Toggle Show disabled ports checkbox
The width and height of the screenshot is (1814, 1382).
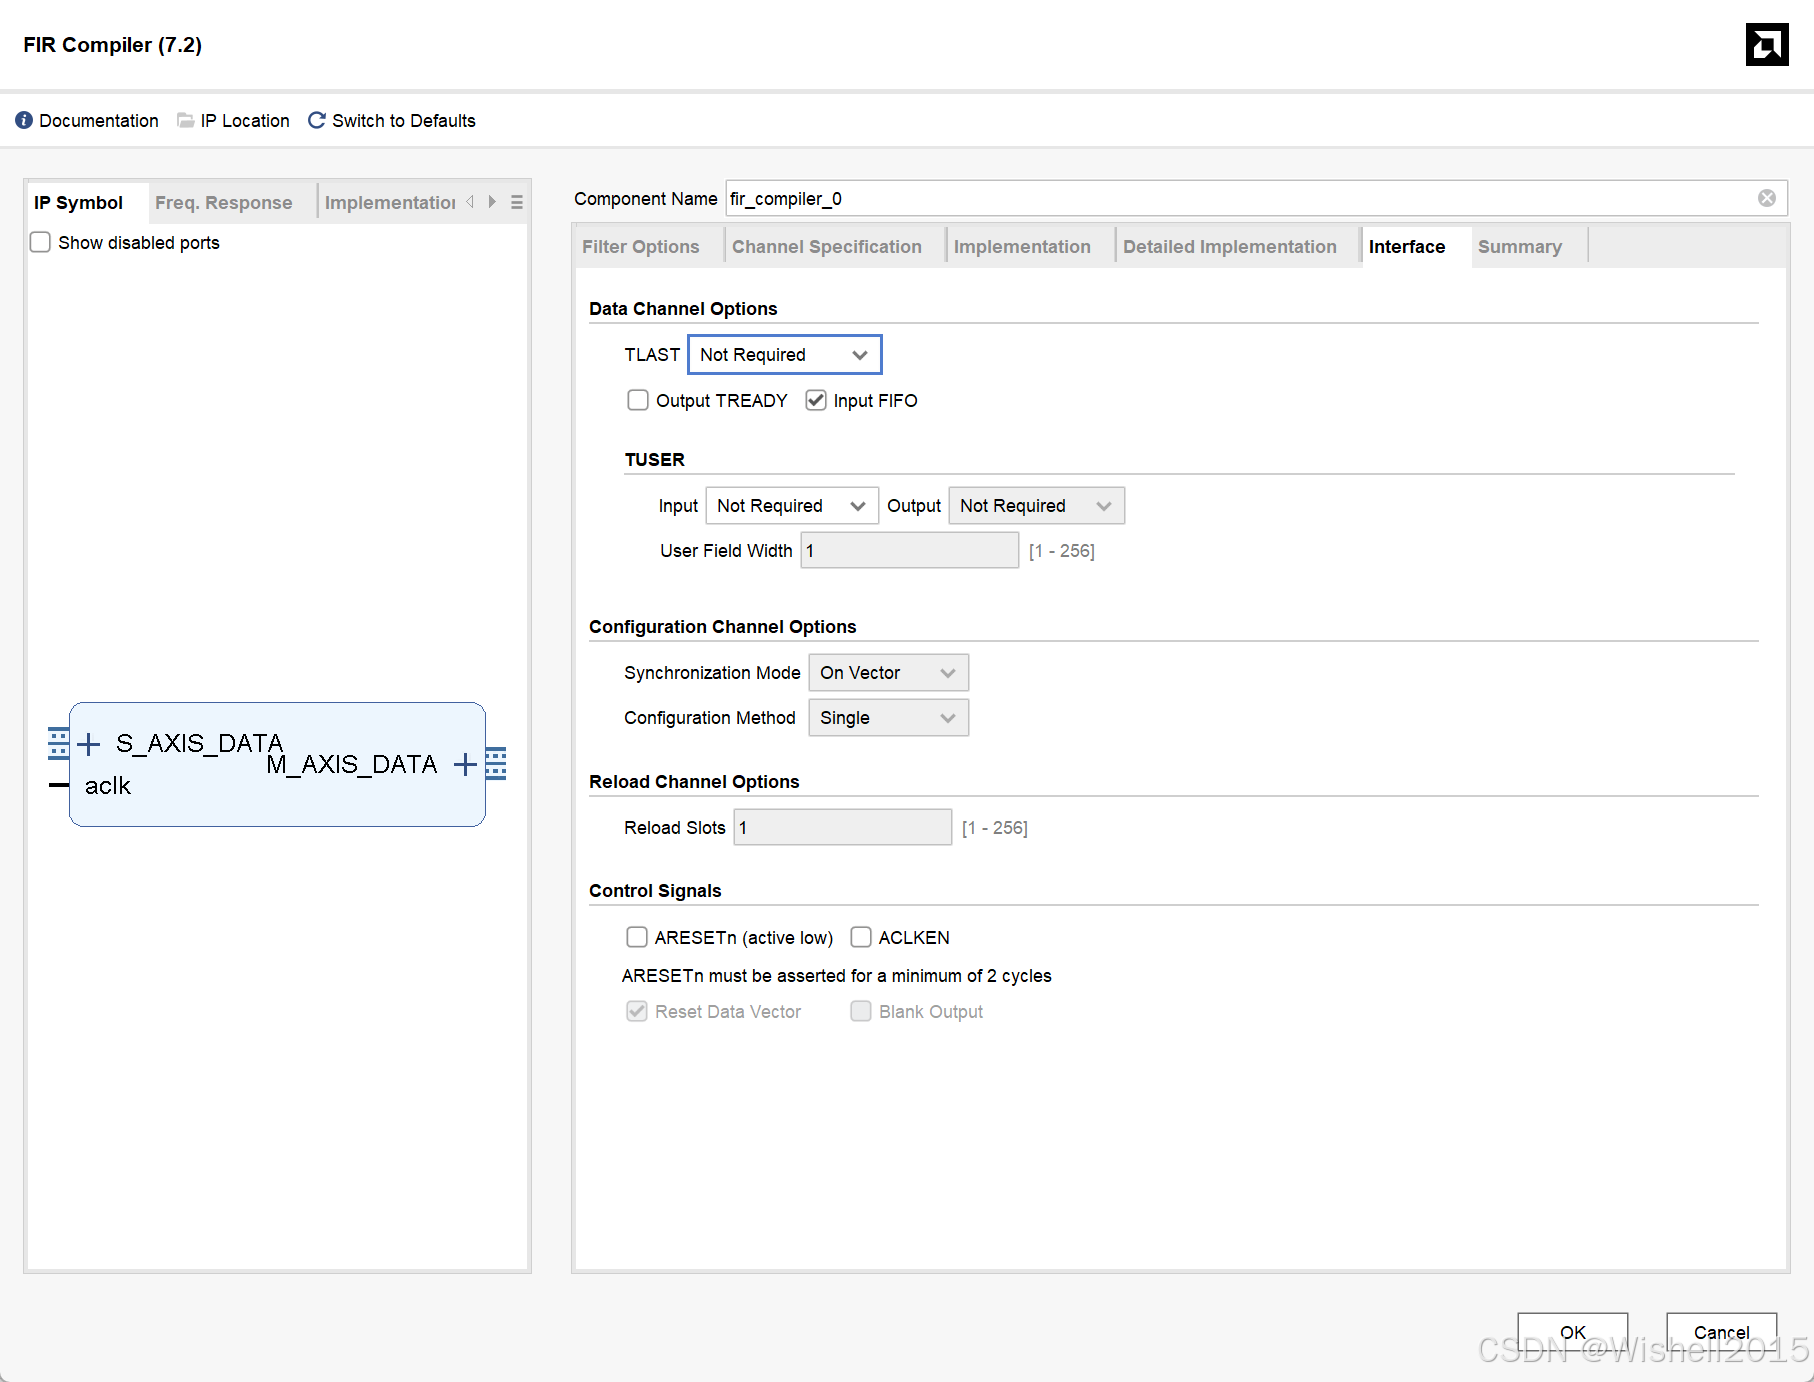40,242
